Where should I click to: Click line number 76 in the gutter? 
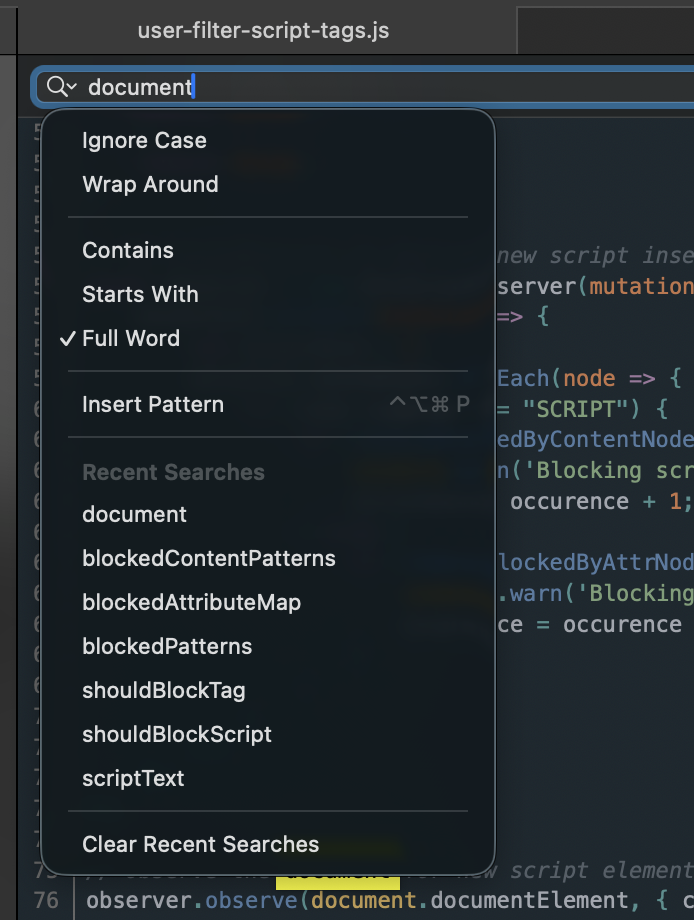46,900
